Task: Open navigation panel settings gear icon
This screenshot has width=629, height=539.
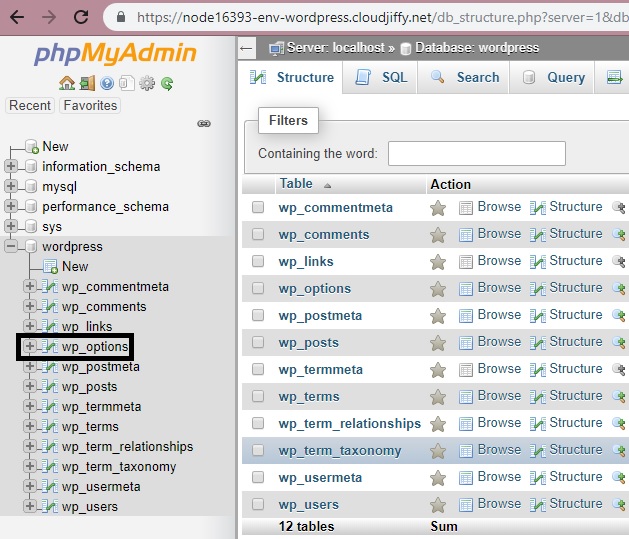Action: (147, 83)
